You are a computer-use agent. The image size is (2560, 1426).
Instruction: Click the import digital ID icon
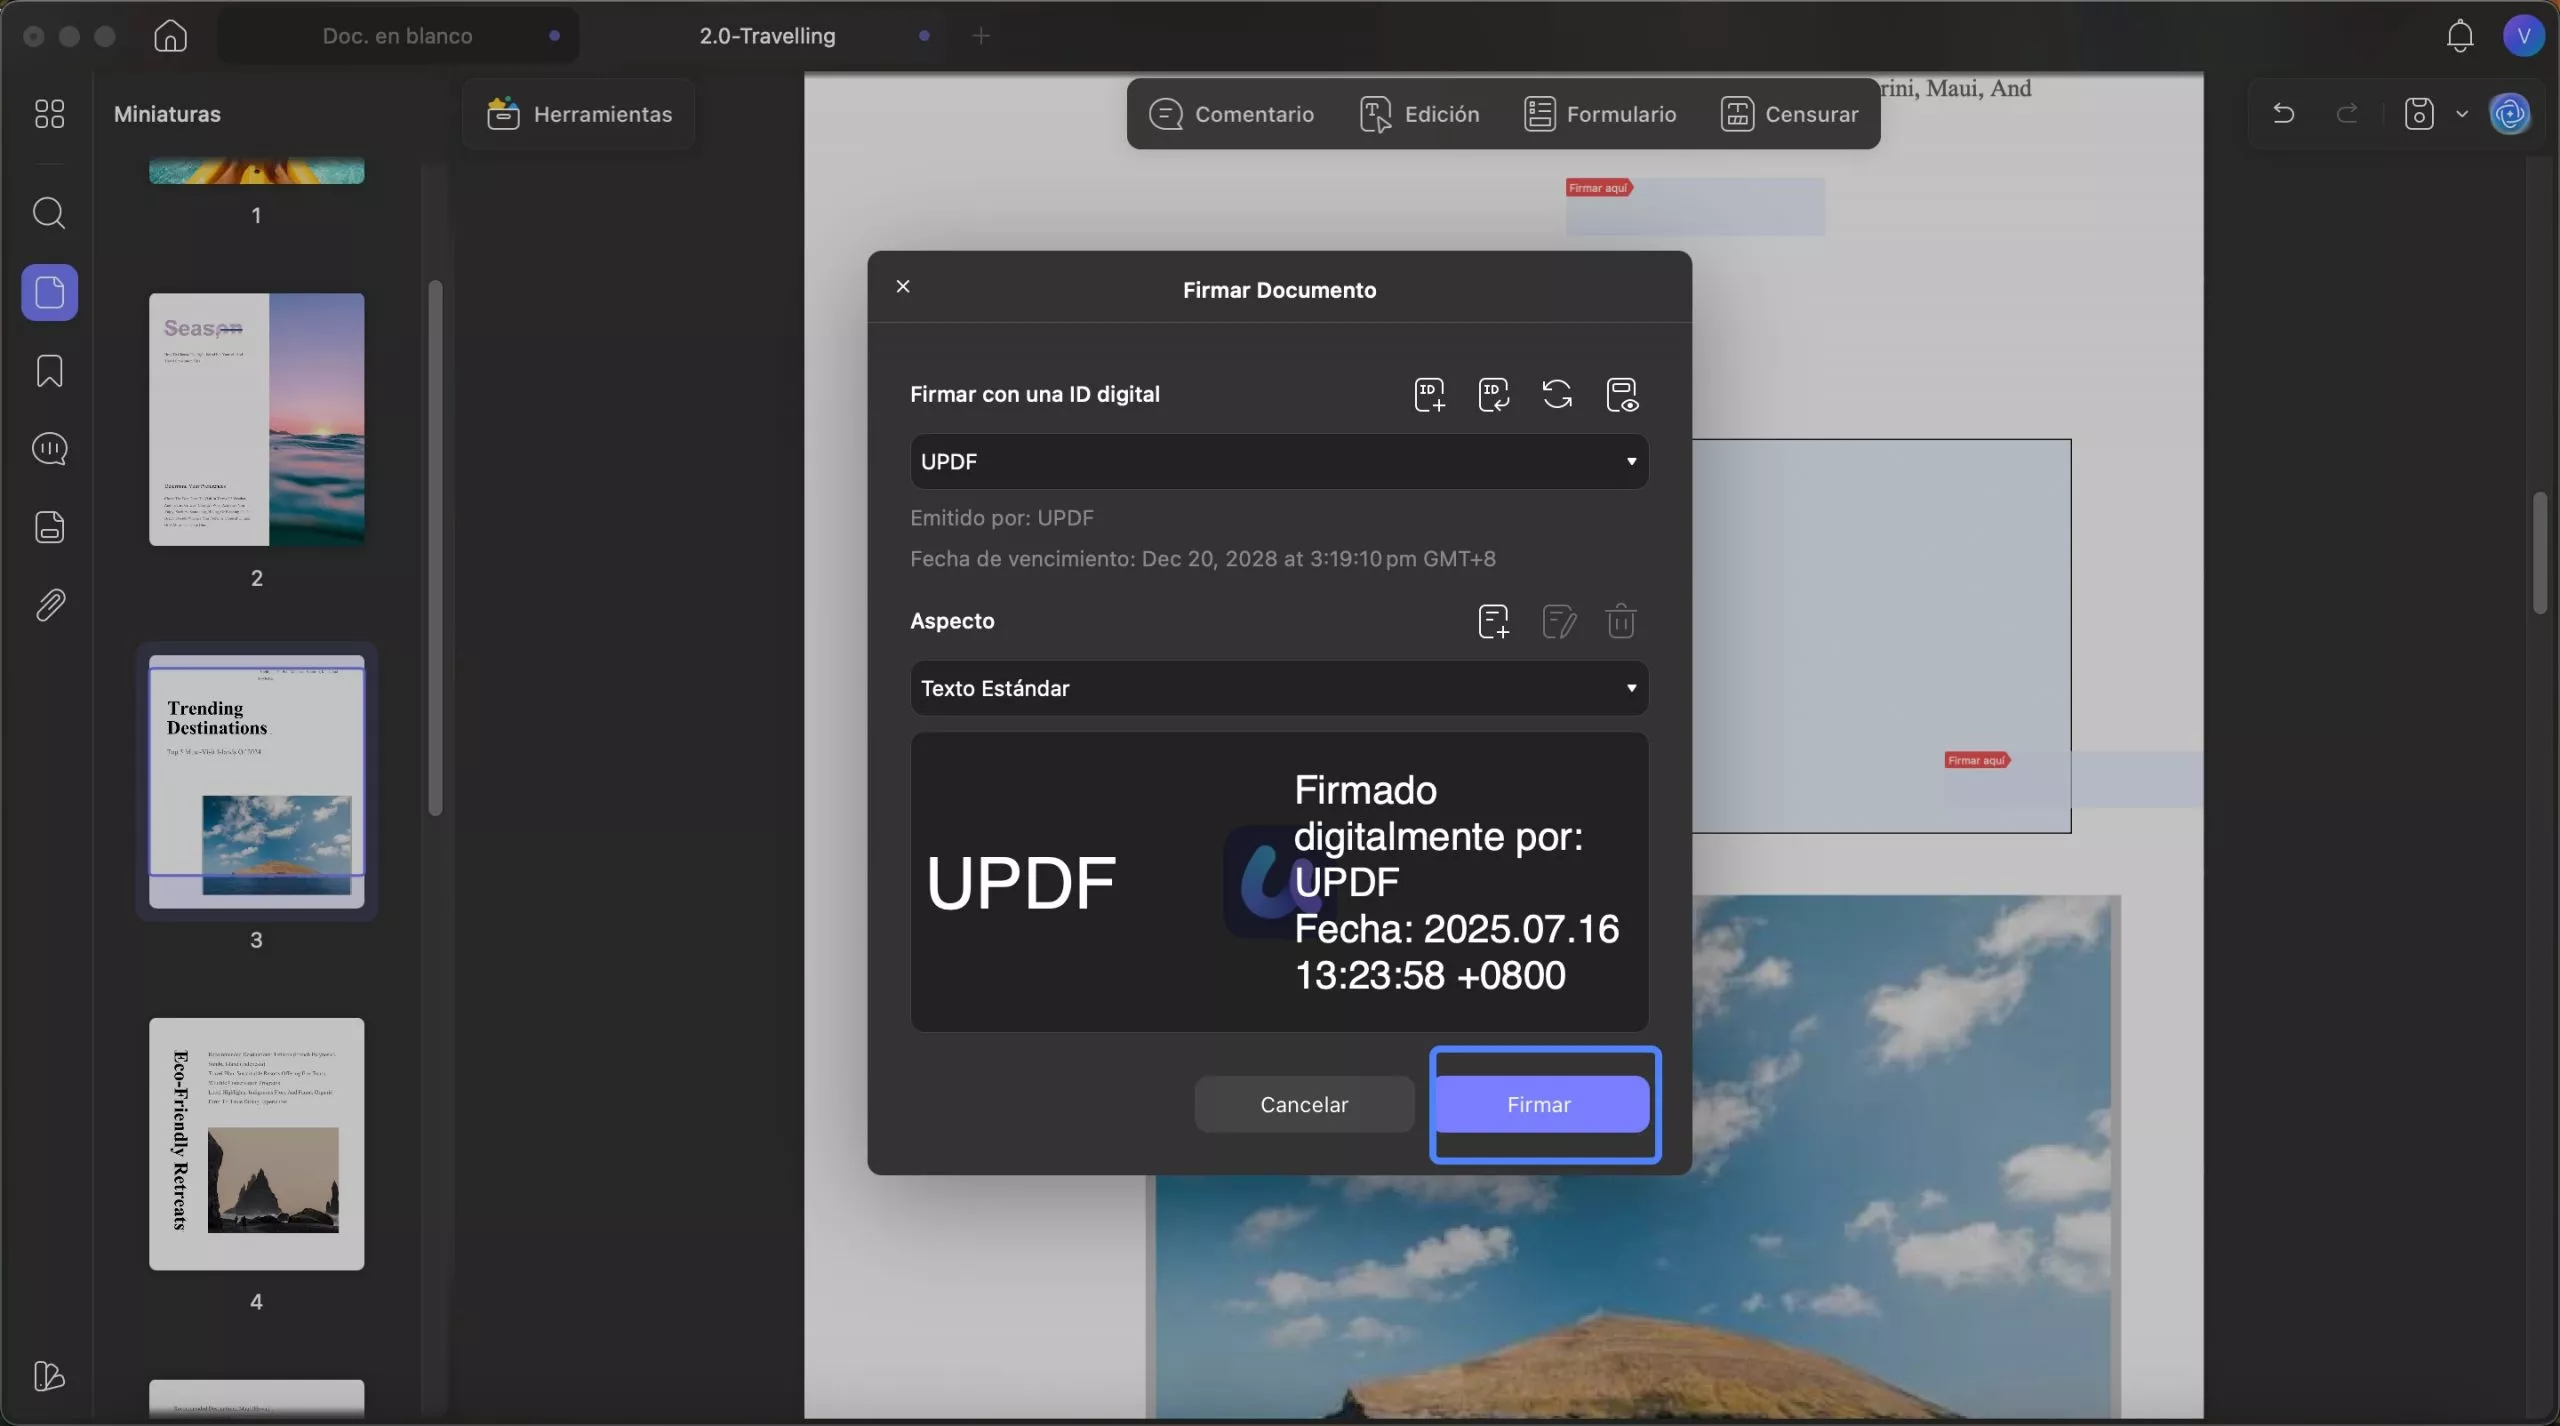(x=1493, y=395)
